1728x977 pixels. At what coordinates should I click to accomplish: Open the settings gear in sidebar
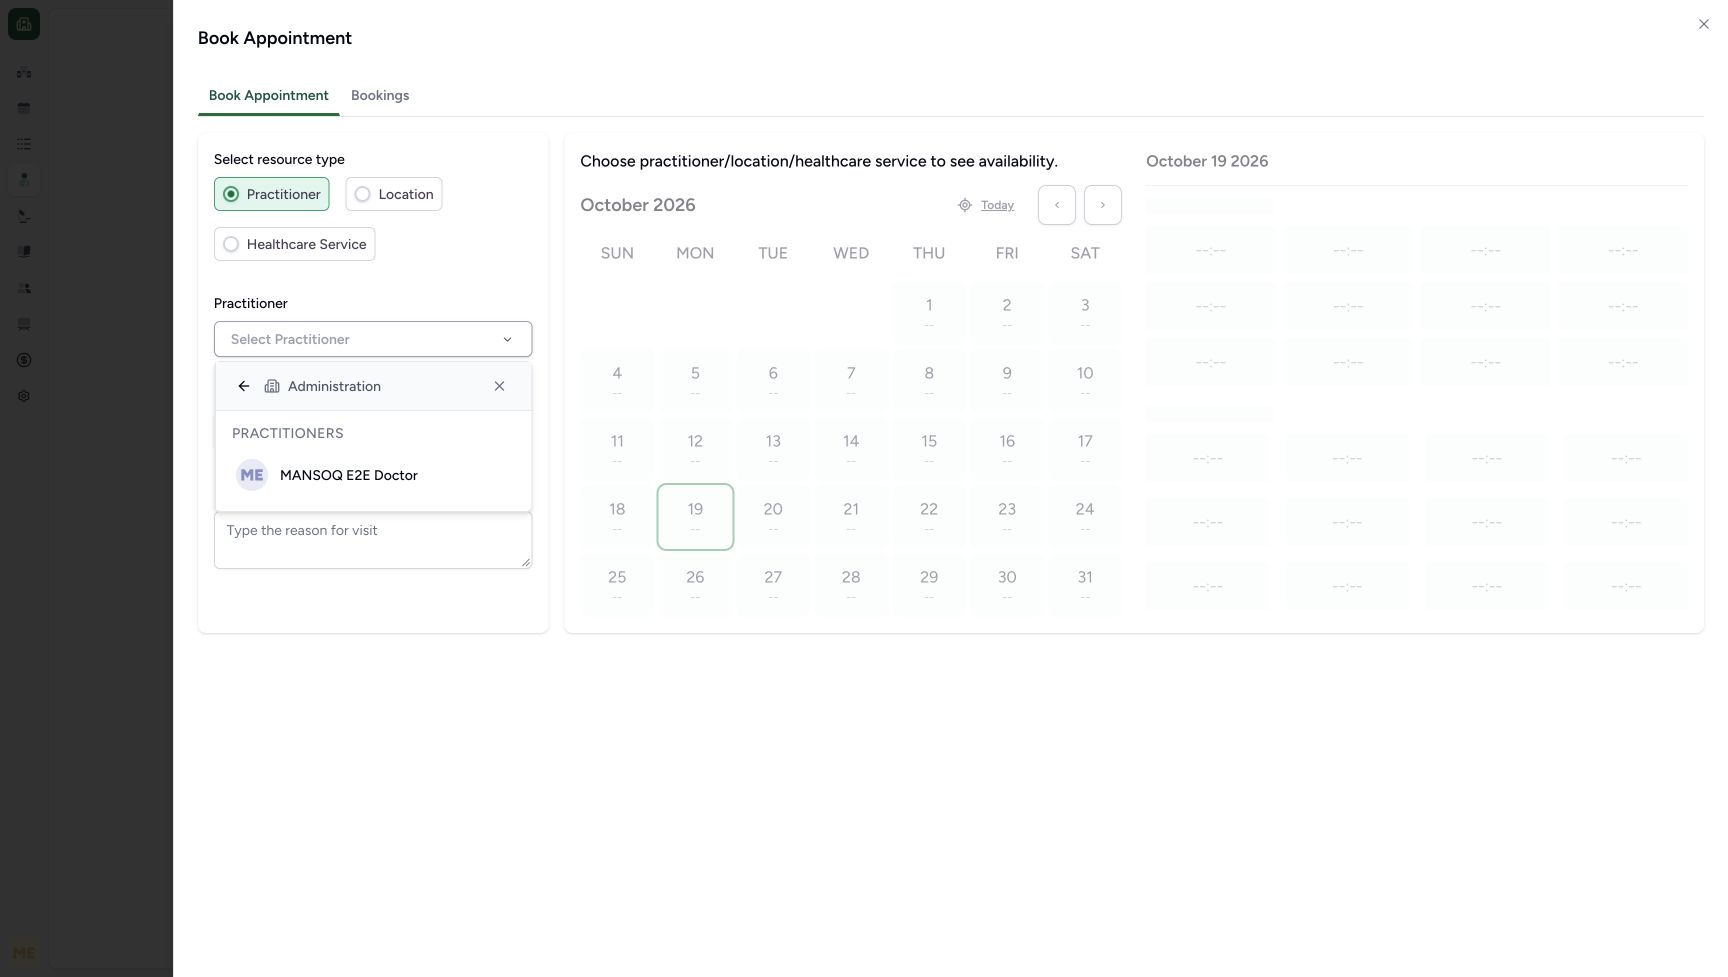coord(24,396)
